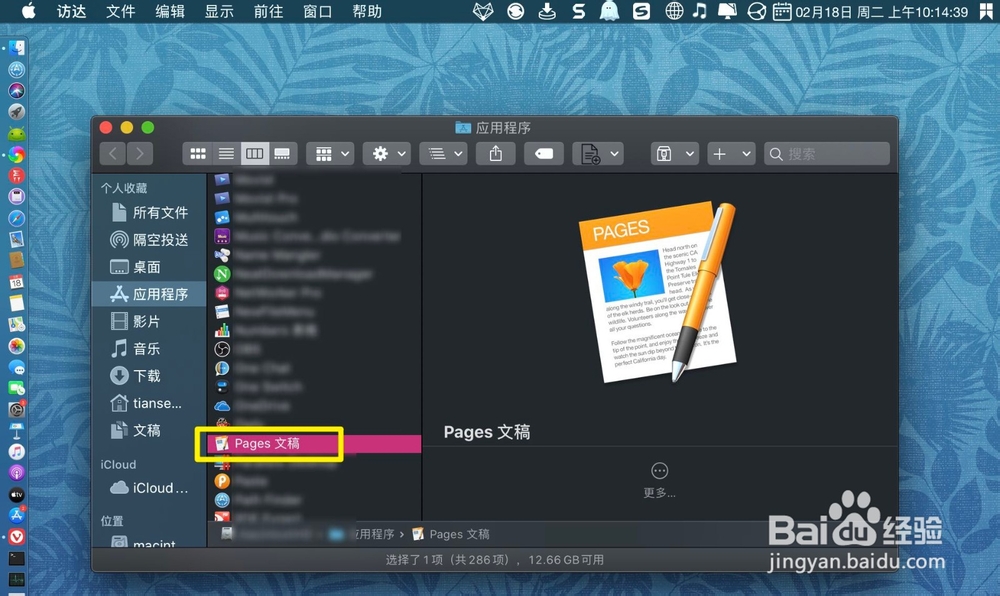Image resolution: width=1000 pixels, height=596 pixels.
Task: Go forward with the Finder forward arrow
Action: [140, 154]
